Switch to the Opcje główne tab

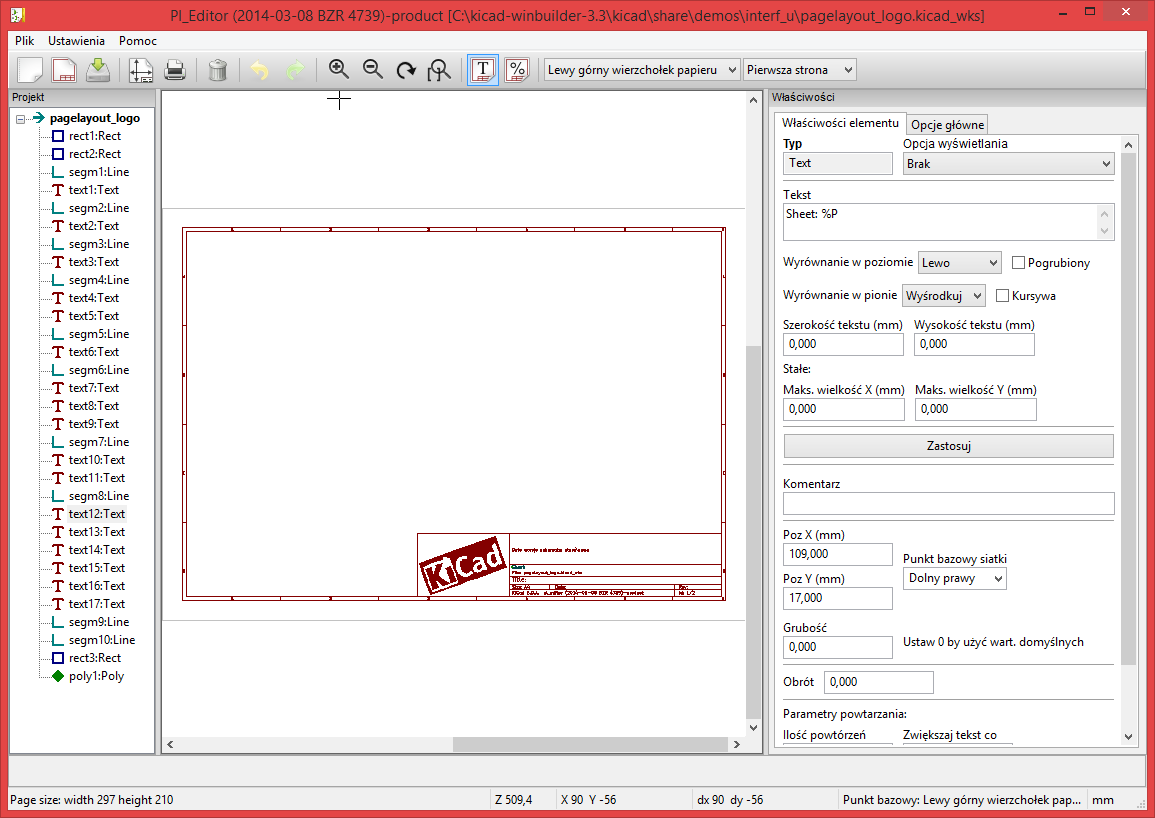947,125
